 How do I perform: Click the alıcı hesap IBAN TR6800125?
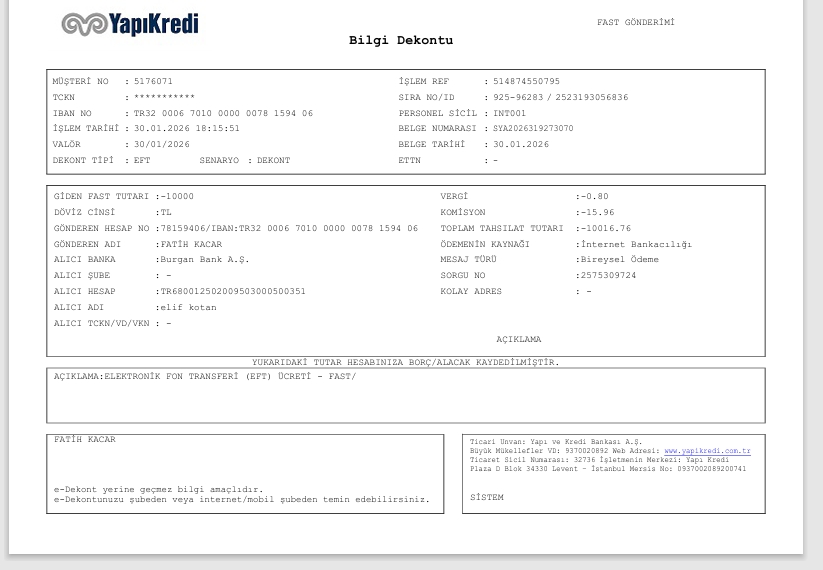(233, 291)
